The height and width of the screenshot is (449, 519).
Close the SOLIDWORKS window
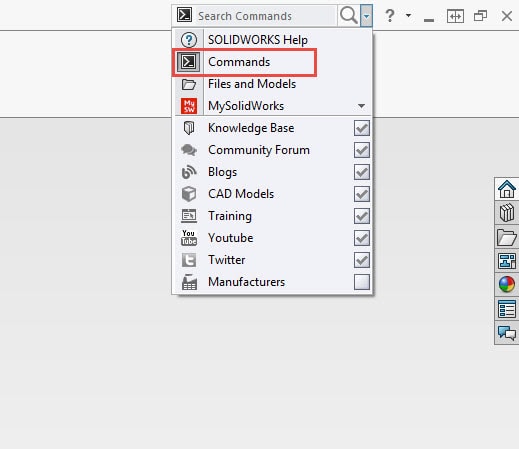pyautogui.click(x=507, y=16)
